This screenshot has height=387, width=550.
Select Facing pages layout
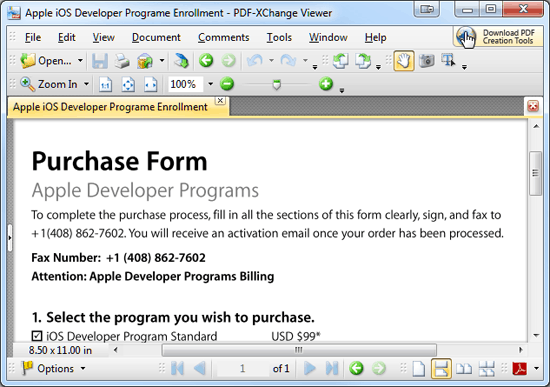click(x=464, y=369)
